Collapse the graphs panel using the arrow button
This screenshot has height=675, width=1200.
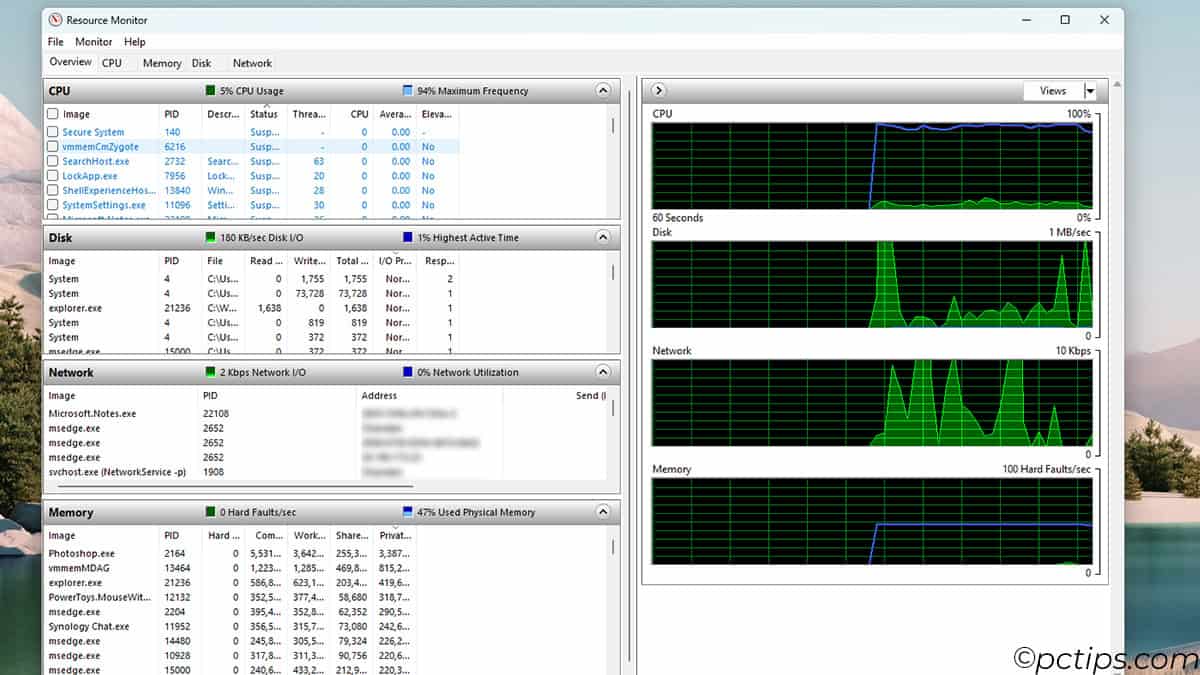[658, 90]
